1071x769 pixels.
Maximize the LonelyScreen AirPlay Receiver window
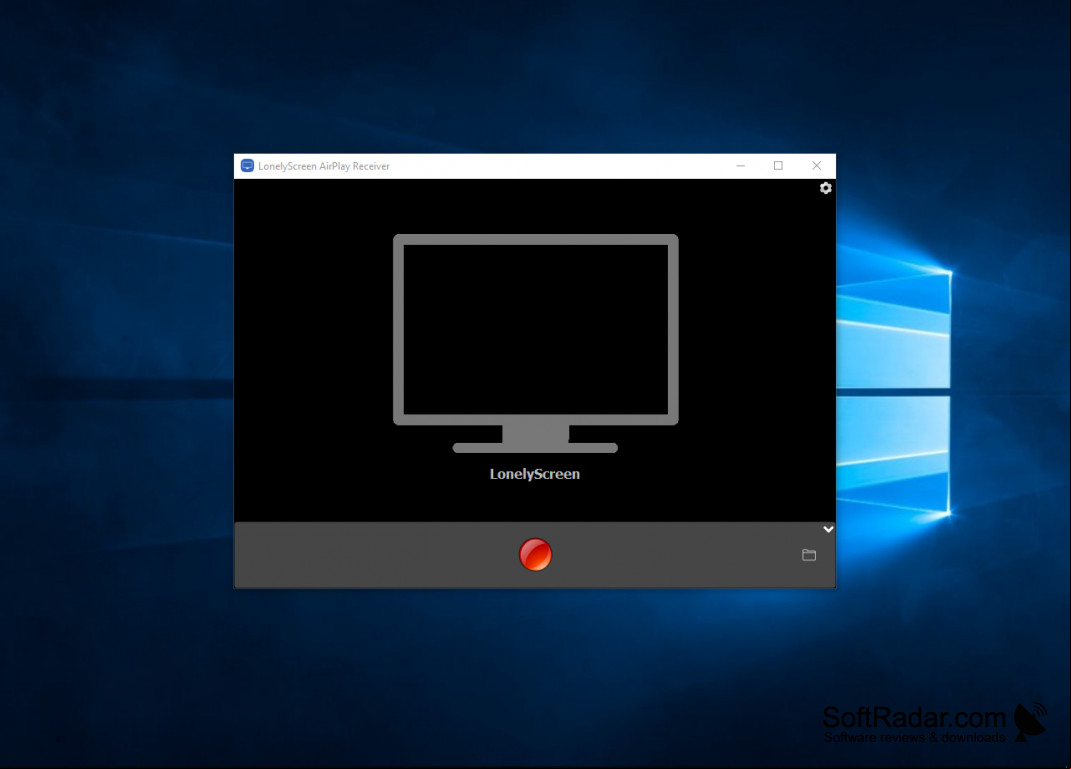(778, 166)
